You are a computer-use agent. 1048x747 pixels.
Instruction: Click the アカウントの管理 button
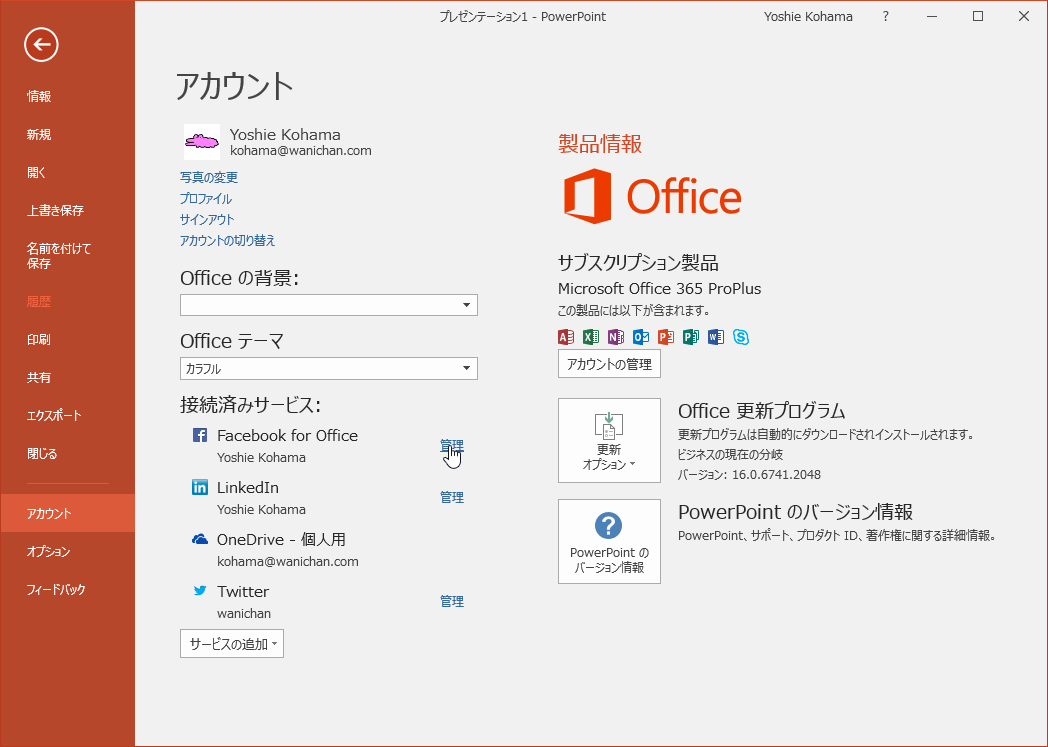click(610, 363)
